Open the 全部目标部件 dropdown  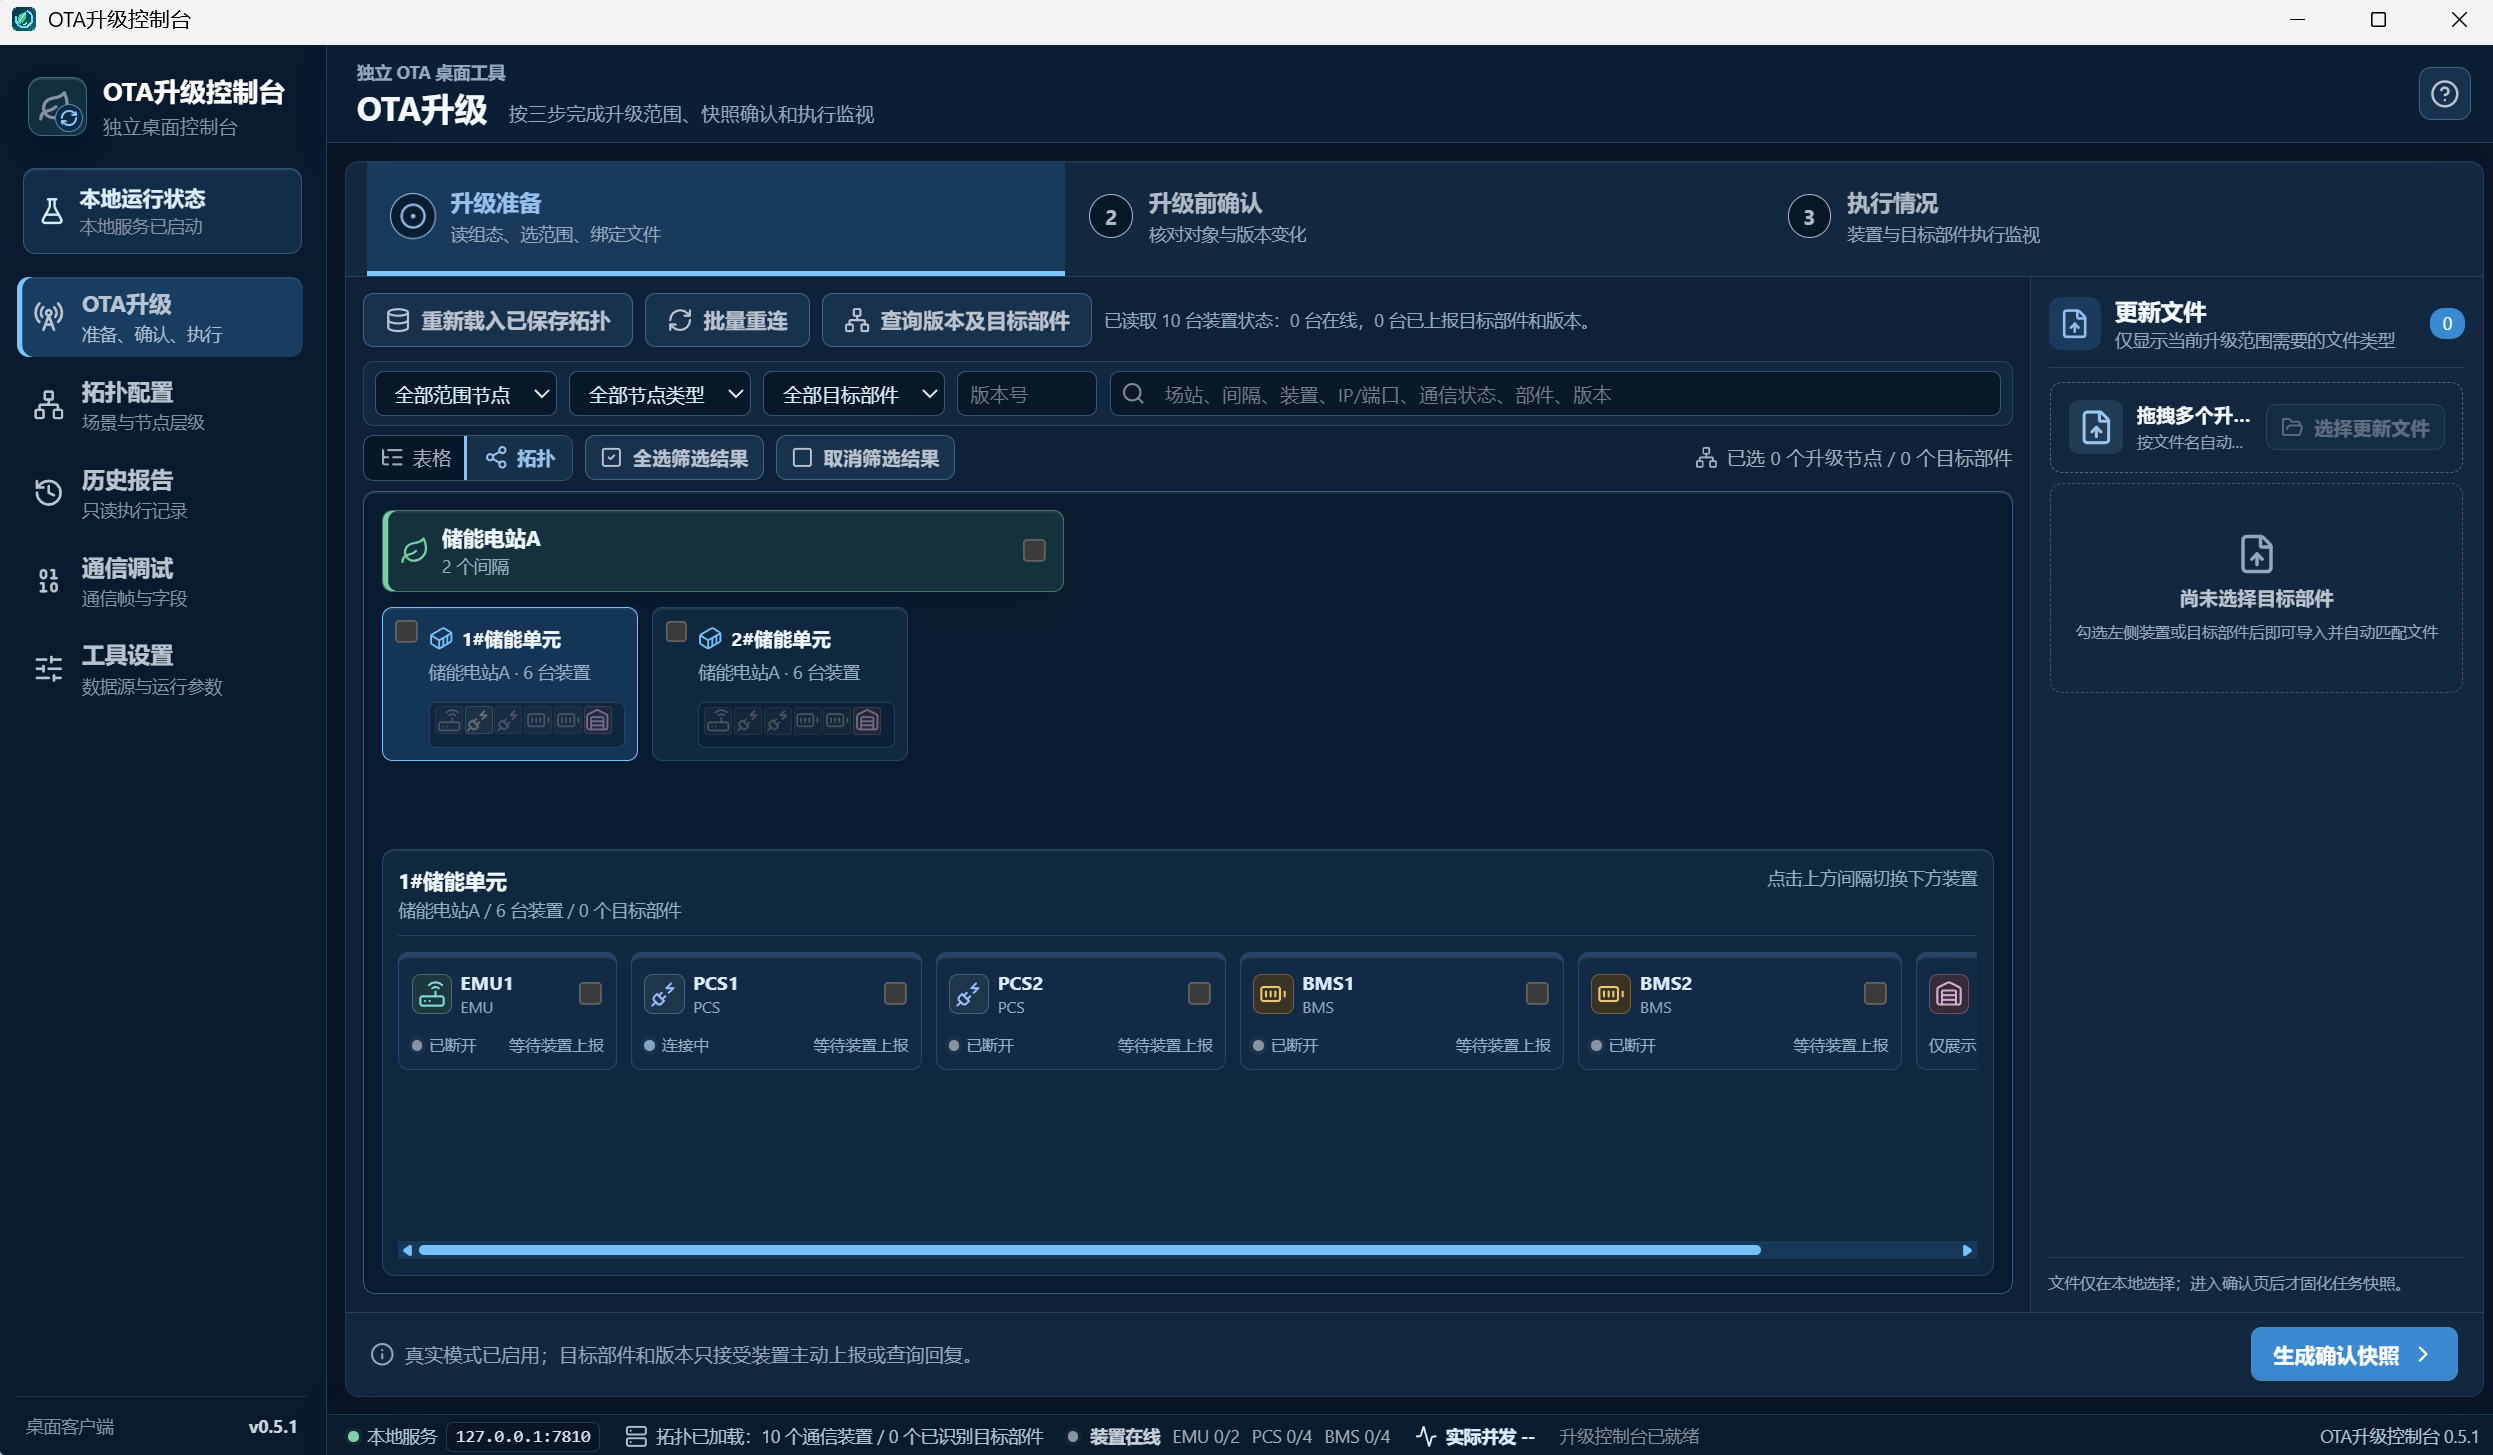tap(854, 394)
